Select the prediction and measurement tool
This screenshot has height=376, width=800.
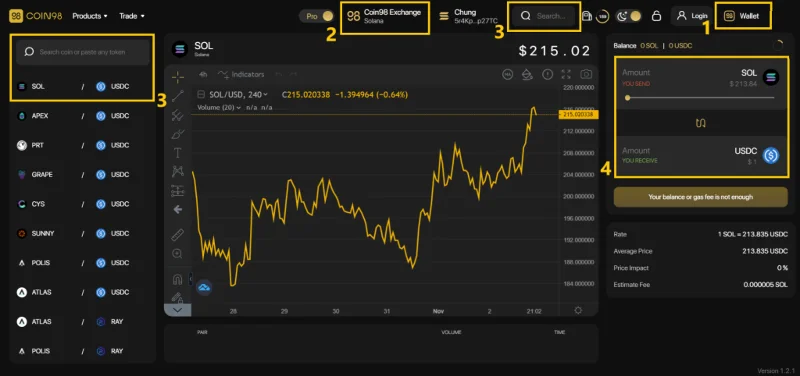point(178,190)
